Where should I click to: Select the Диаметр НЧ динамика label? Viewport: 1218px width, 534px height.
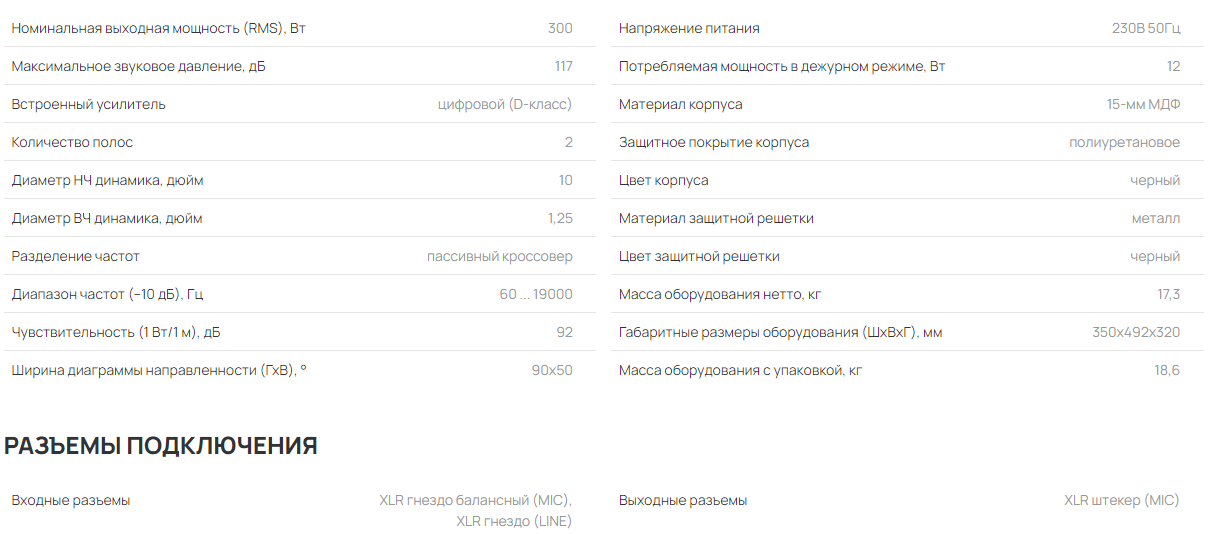pyautogui.click(x=108, y=180)
